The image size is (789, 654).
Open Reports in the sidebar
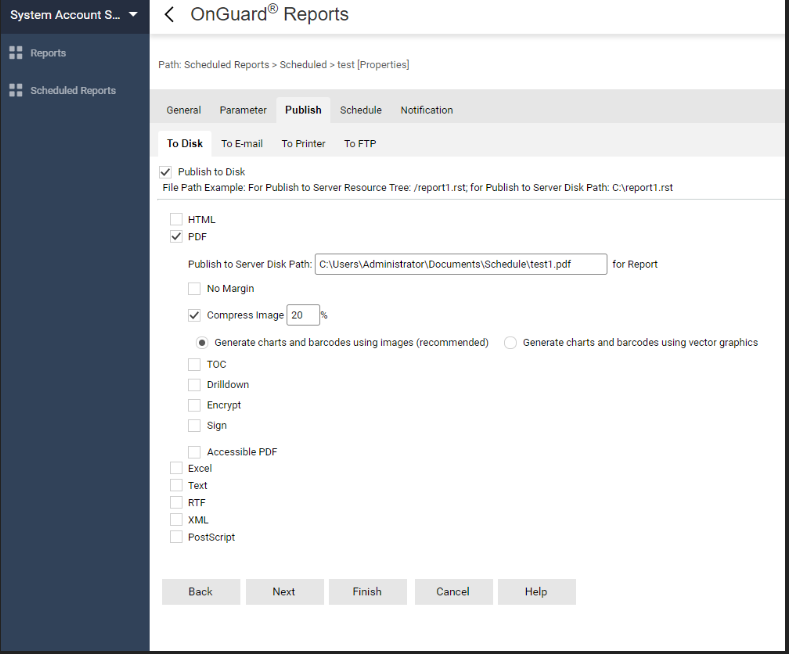click(x=48, y=53)
